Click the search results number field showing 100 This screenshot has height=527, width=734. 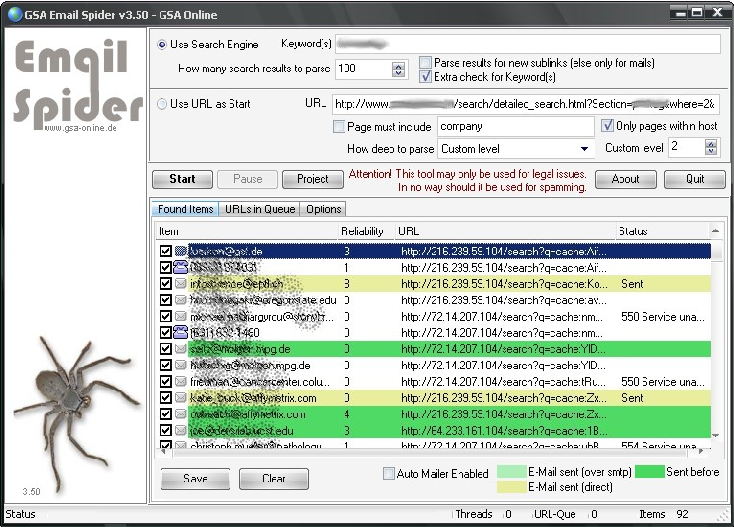pos(363,69)
